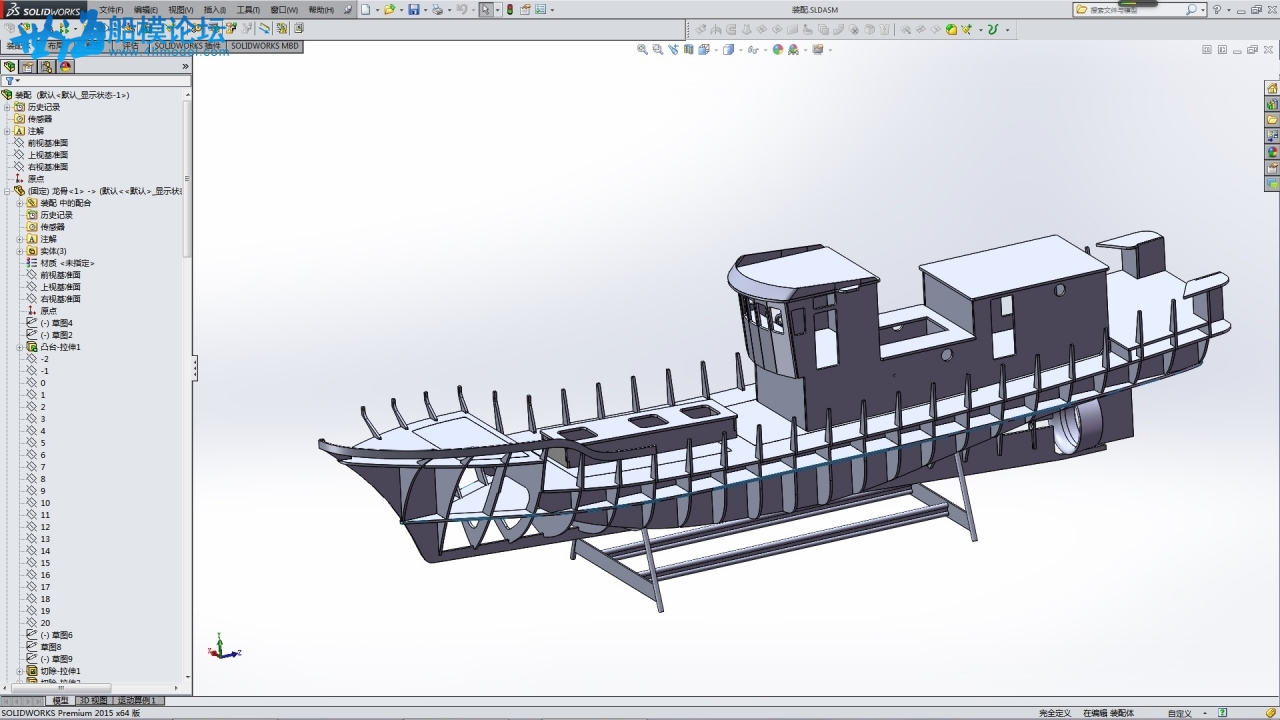The height and width of the screenshot is (720, 1280).
Task: Open the PropertyManager tab icon
Action: tap(28, 67)
